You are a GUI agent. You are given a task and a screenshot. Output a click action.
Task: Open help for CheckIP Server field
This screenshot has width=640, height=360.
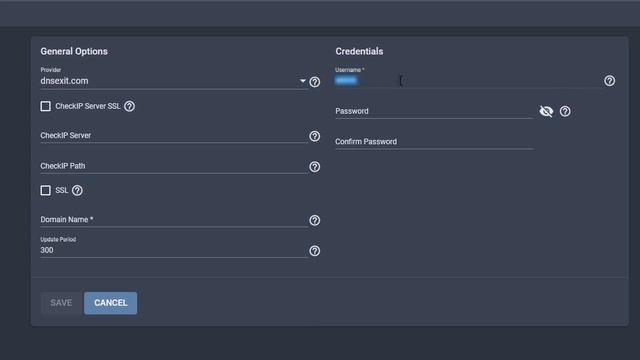click(314, 136)
